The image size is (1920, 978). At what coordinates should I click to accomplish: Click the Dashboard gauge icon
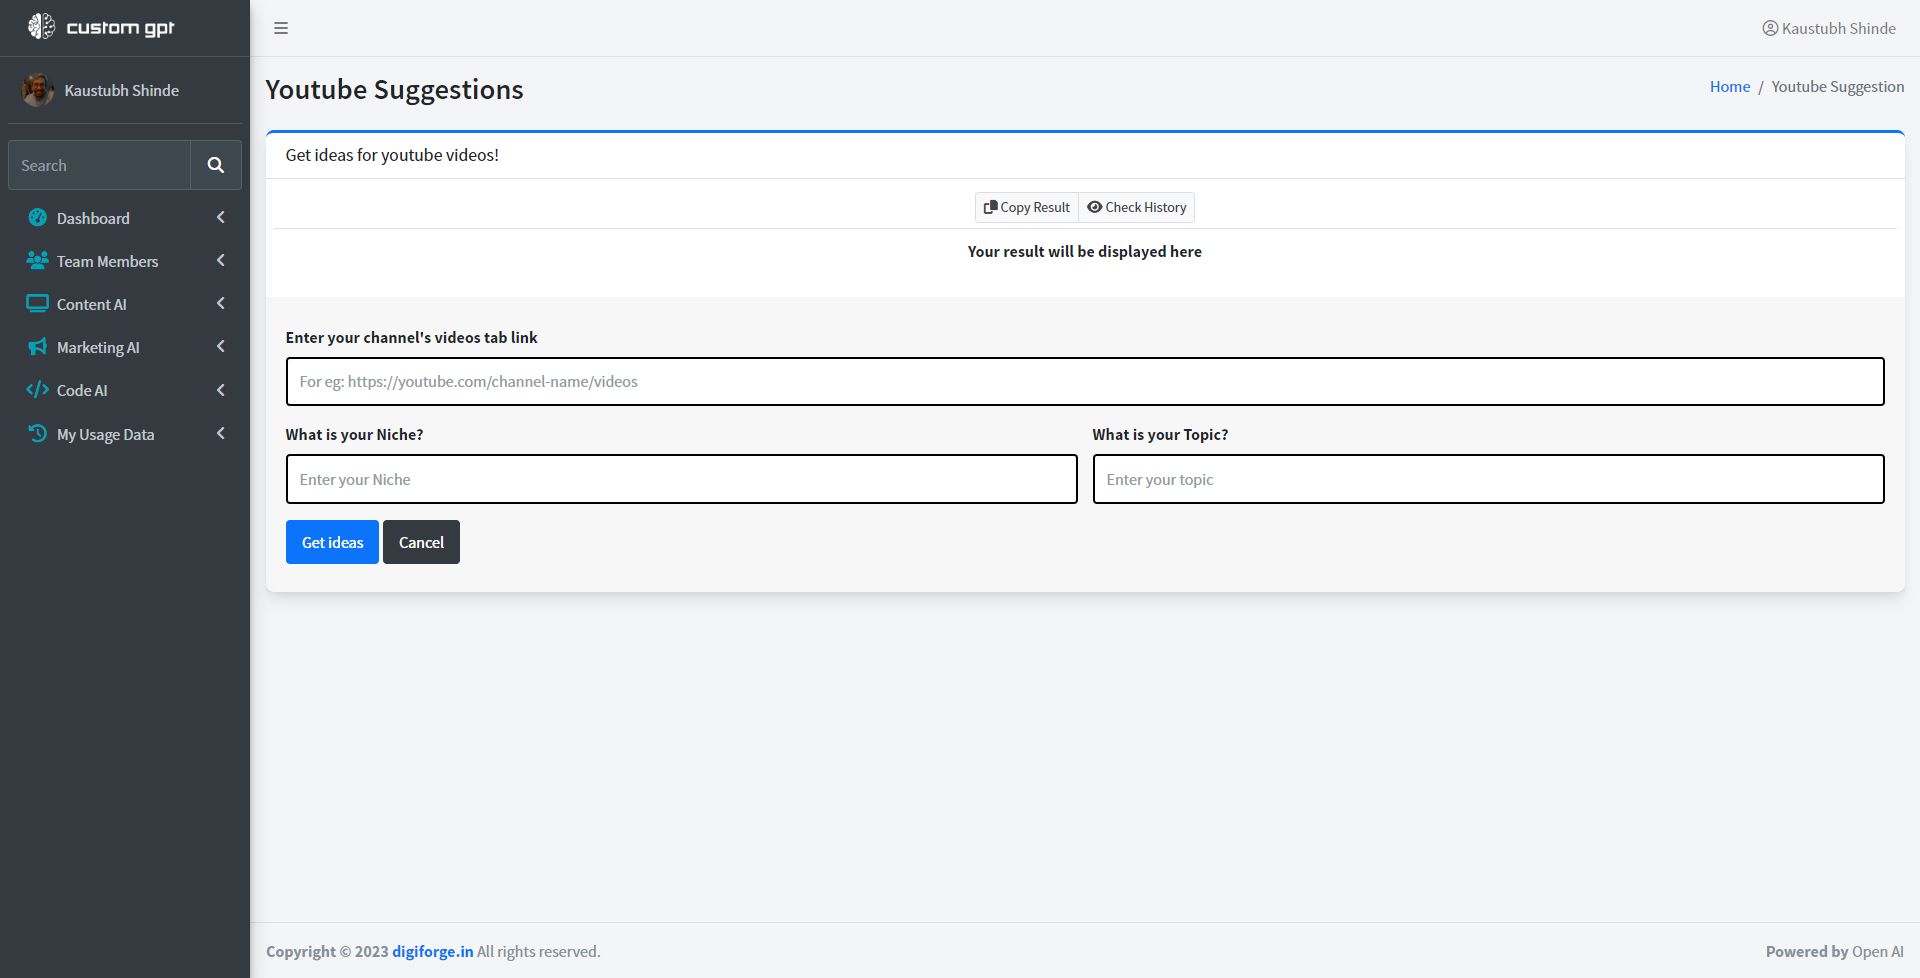point(38,218)
